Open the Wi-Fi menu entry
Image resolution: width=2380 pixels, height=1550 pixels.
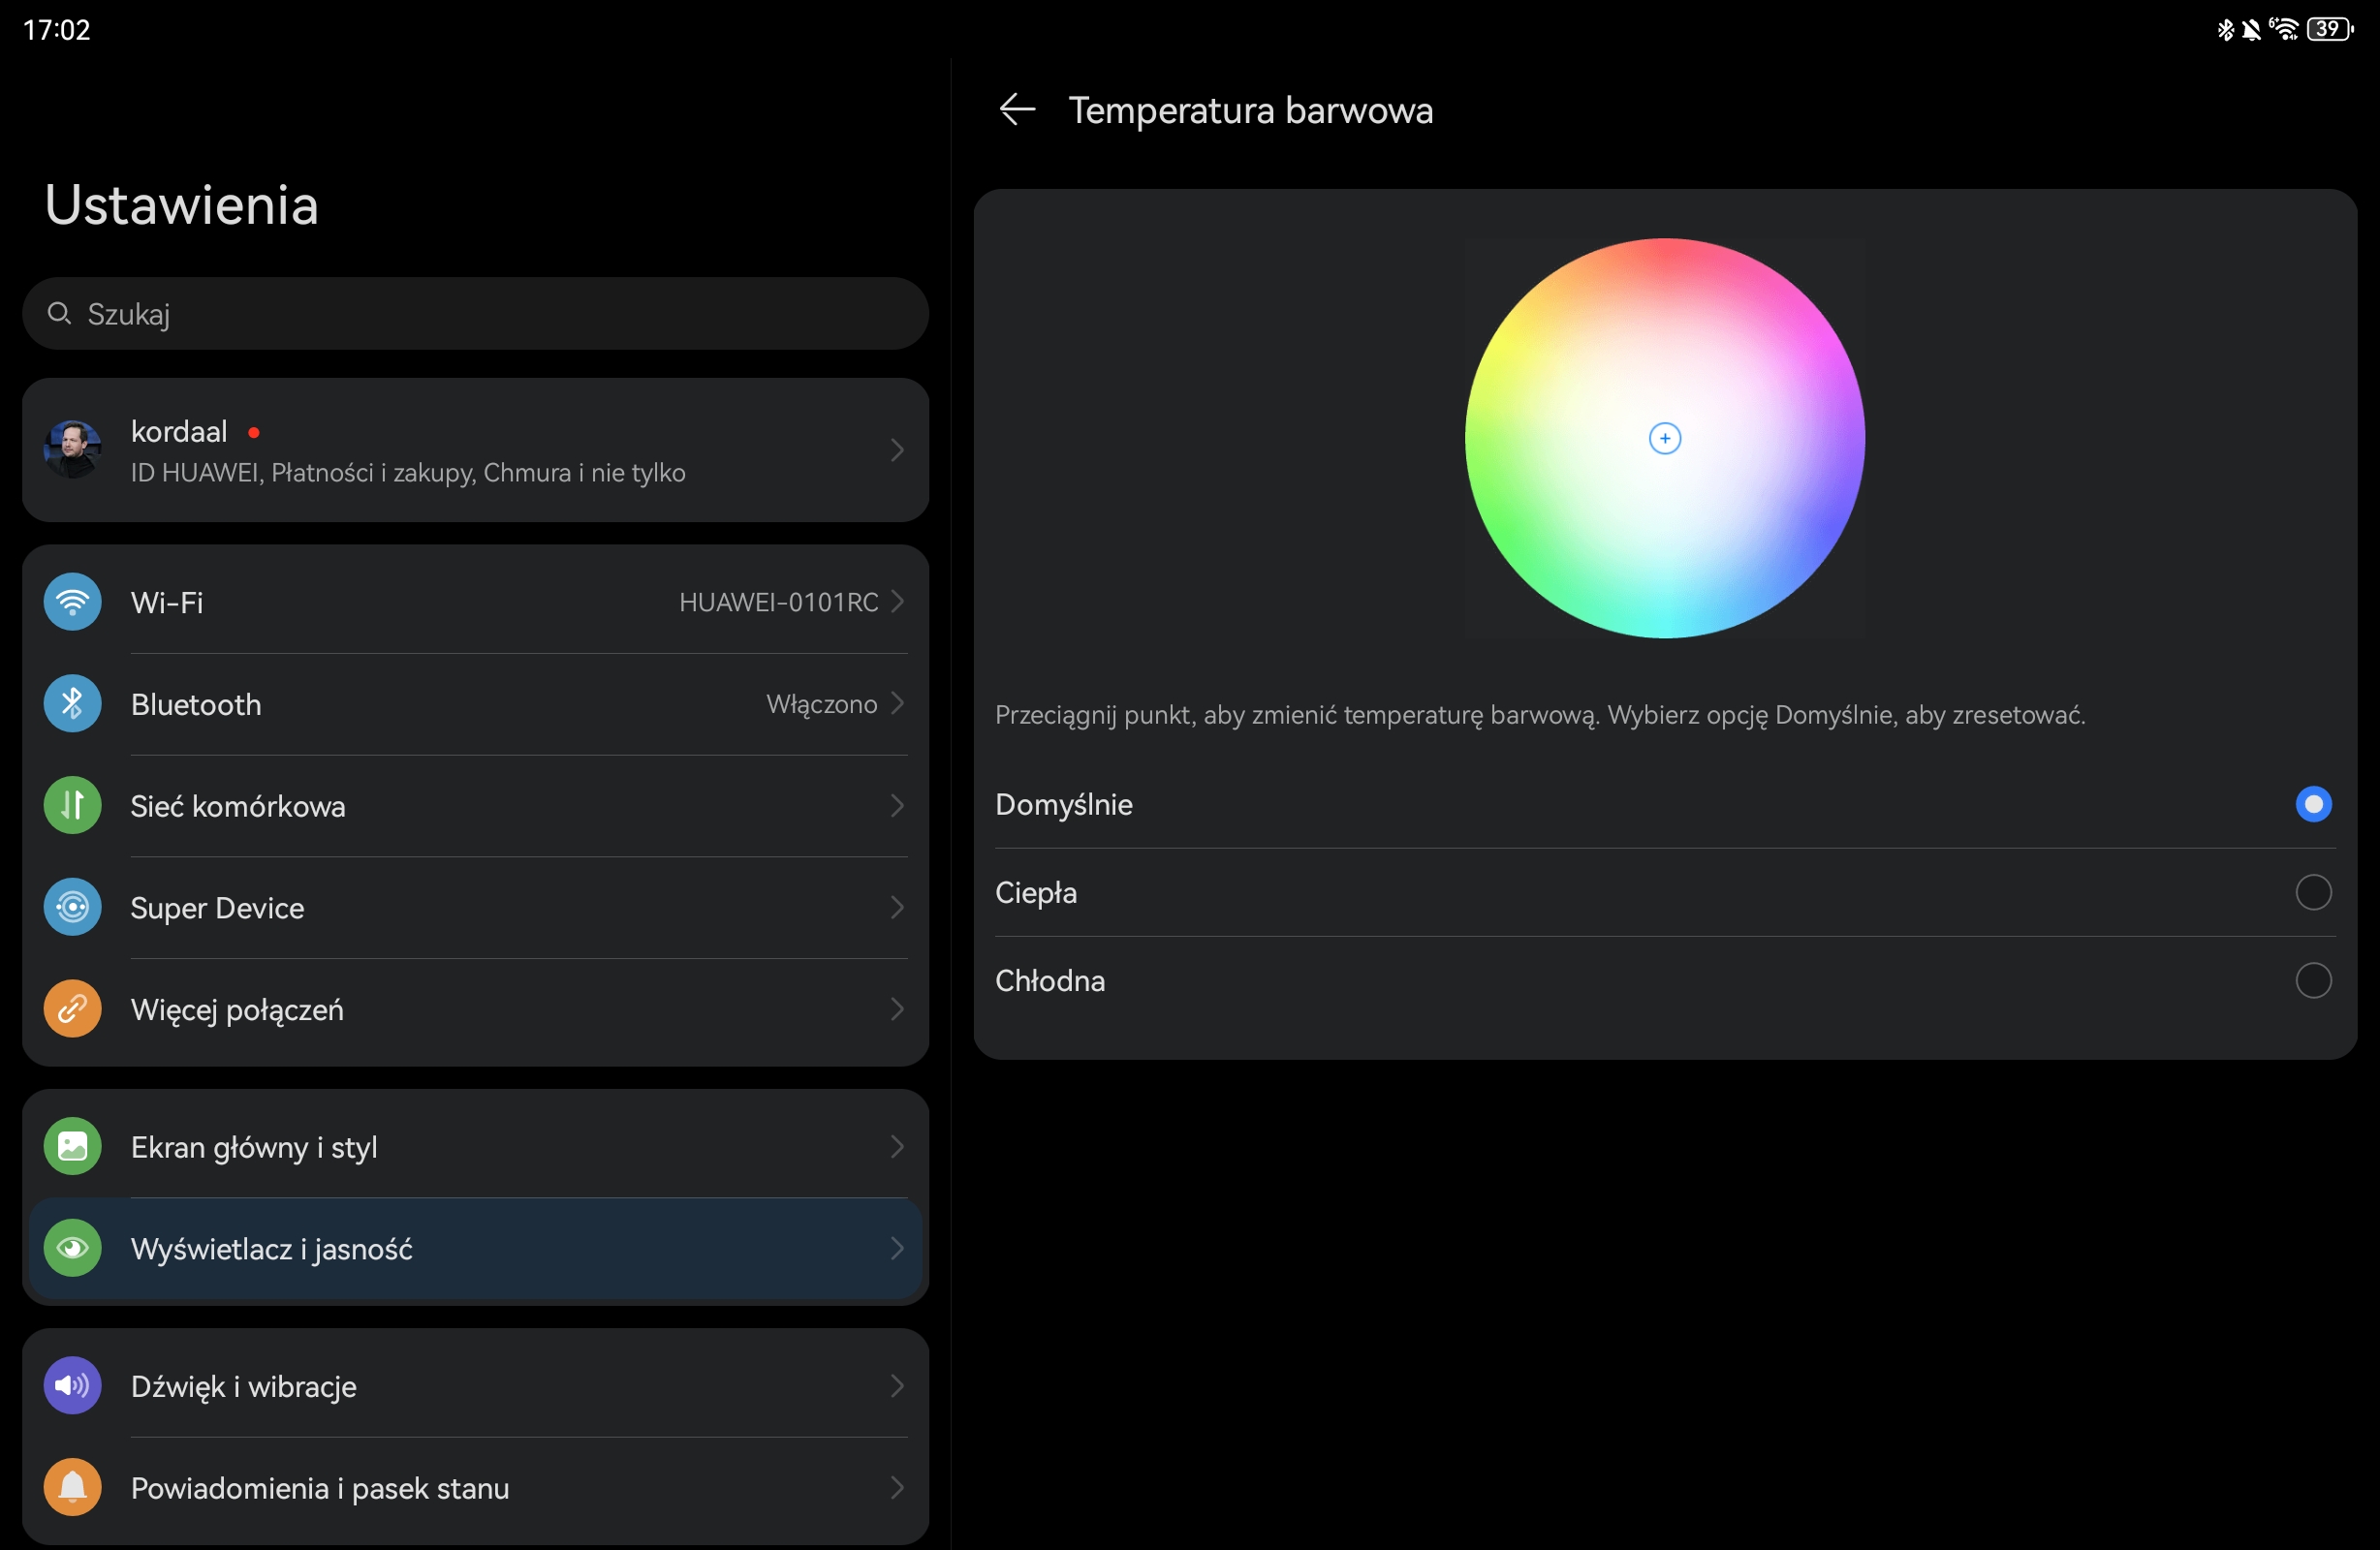tap(475, 602)
